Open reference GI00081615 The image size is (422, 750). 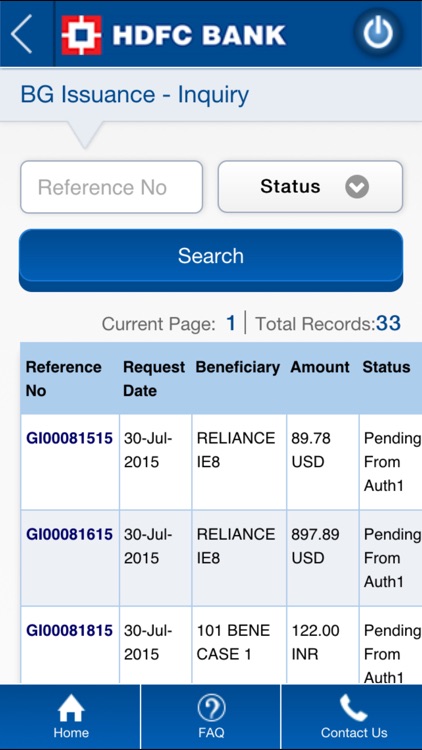69,534
